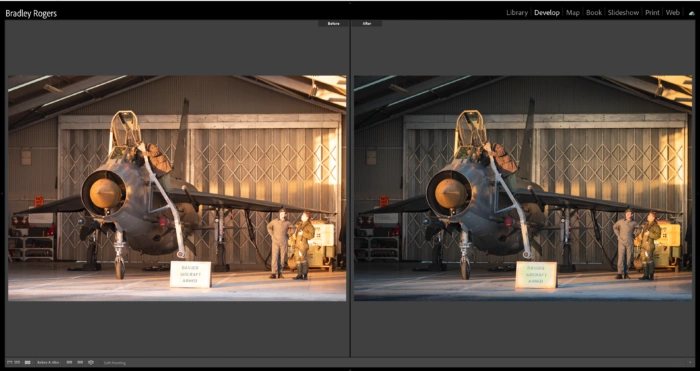
Task: Open the Slideshow module
Action: 623,13
